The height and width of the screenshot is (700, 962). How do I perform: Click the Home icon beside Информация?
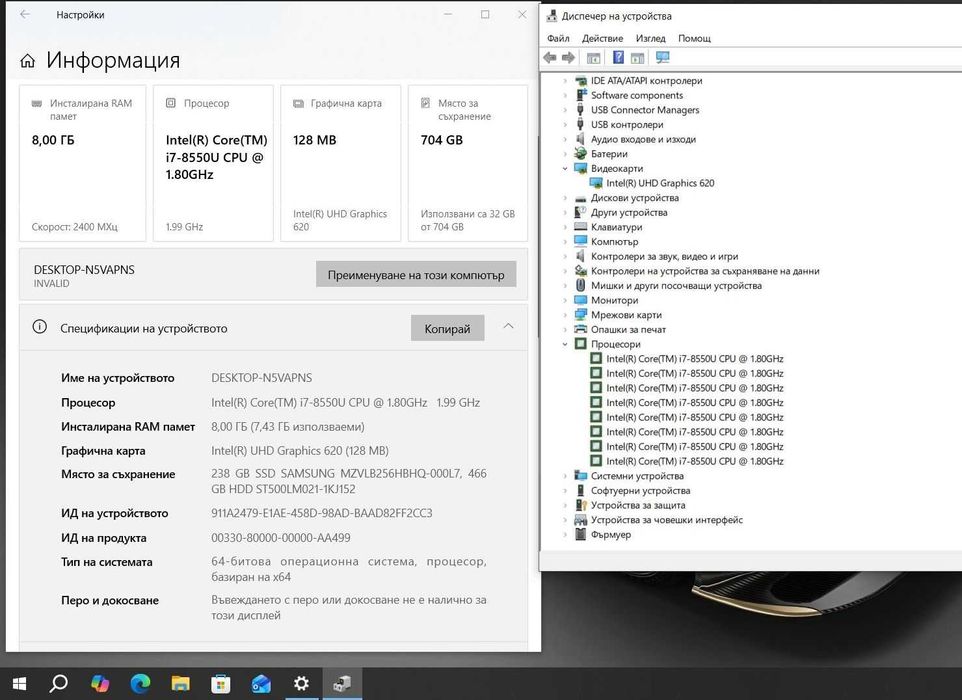pyautogui.click(x=28, y=61)
